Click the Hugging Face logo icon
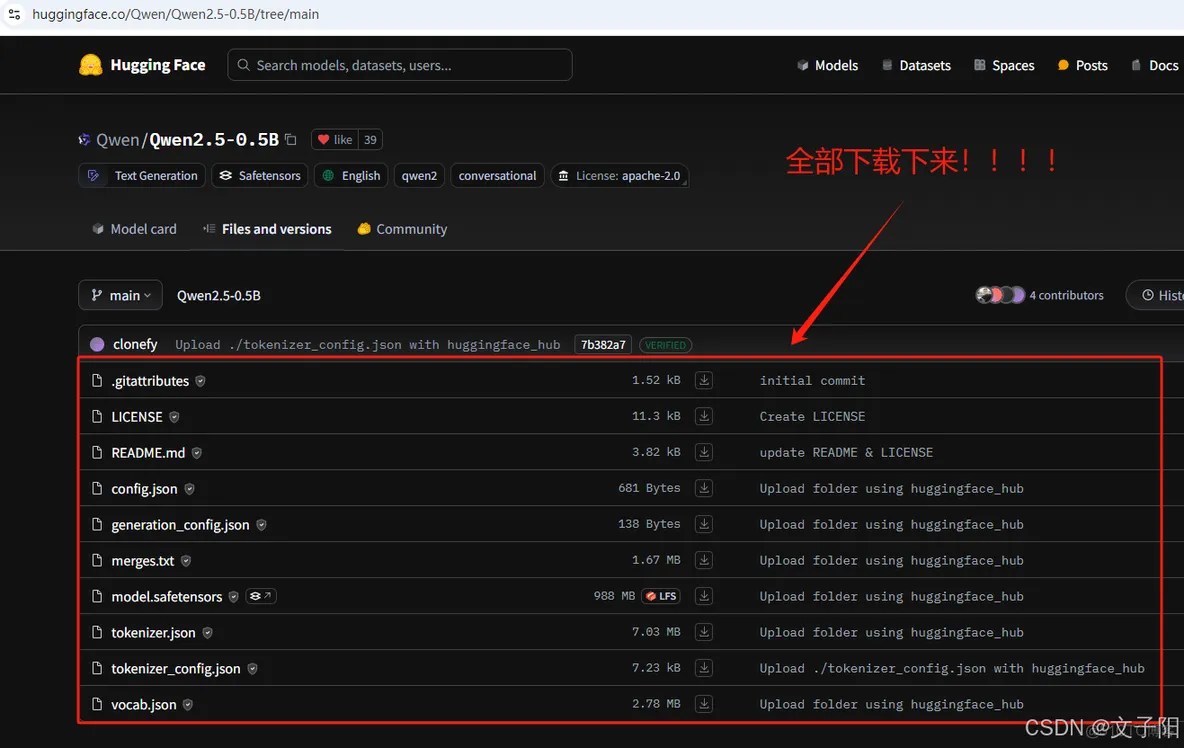Screen dimensions: 1184x748 click(x=90, y=64)
